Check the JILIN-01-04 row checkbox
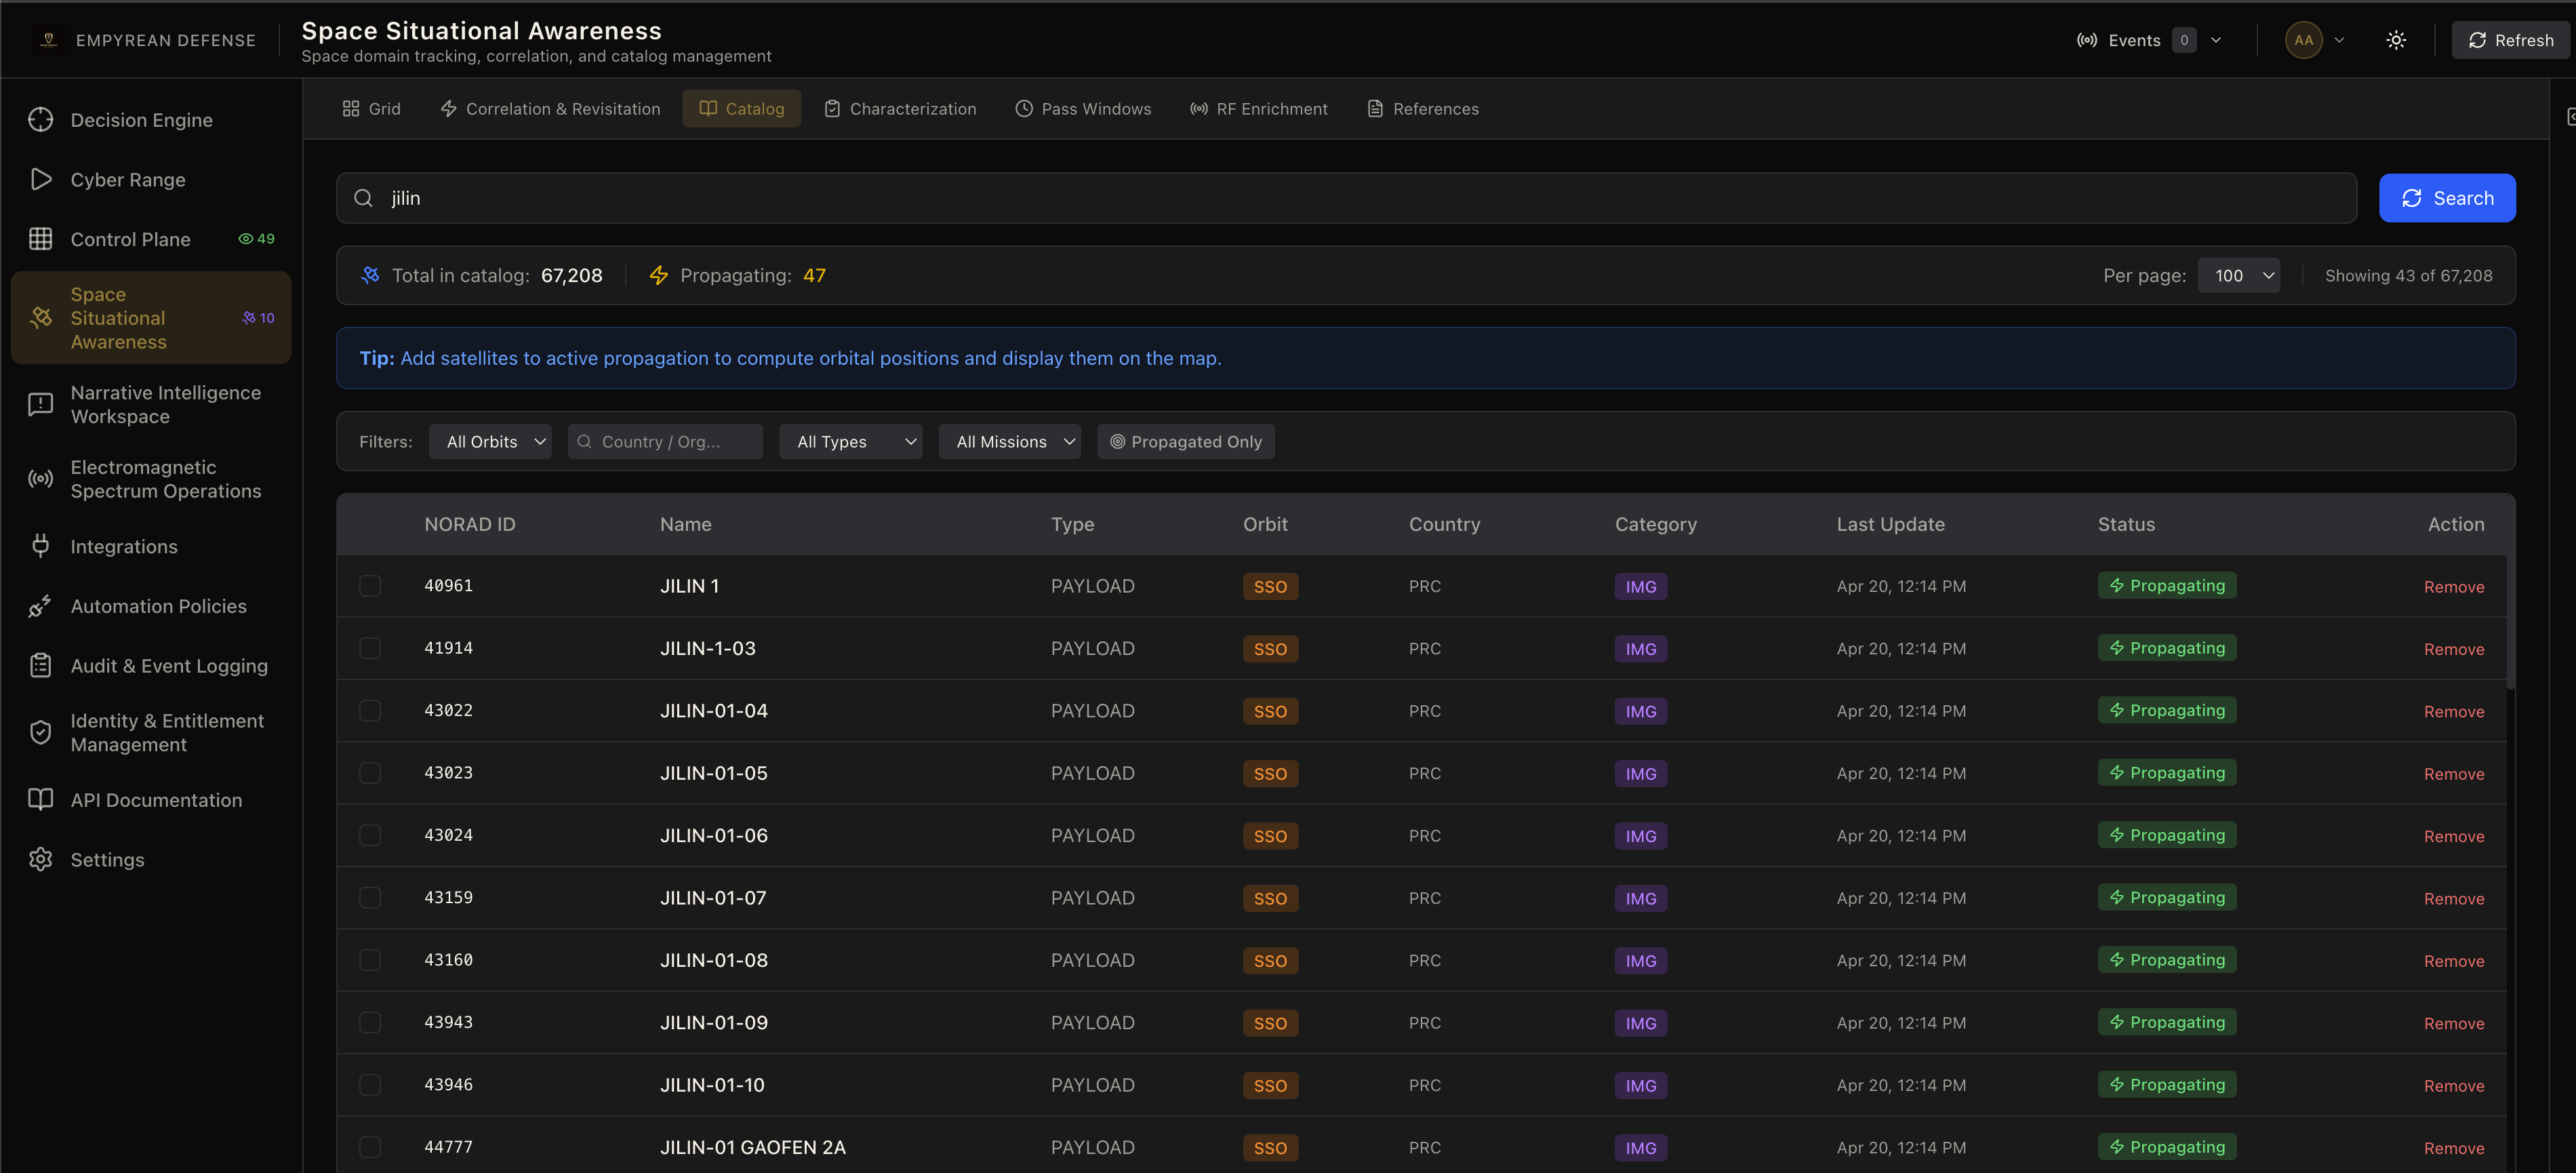The image size is (2576, 1173). coord(370,711)
